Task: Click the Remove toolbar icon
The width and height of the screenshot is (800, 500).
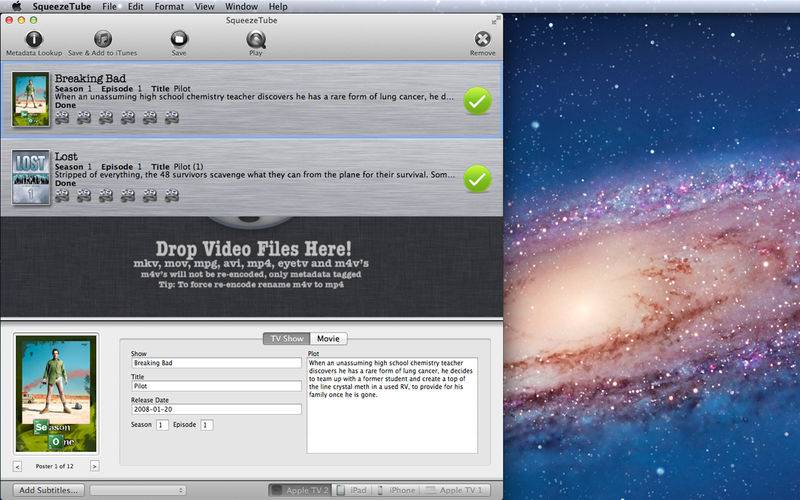Action: [x=482, y=39]
